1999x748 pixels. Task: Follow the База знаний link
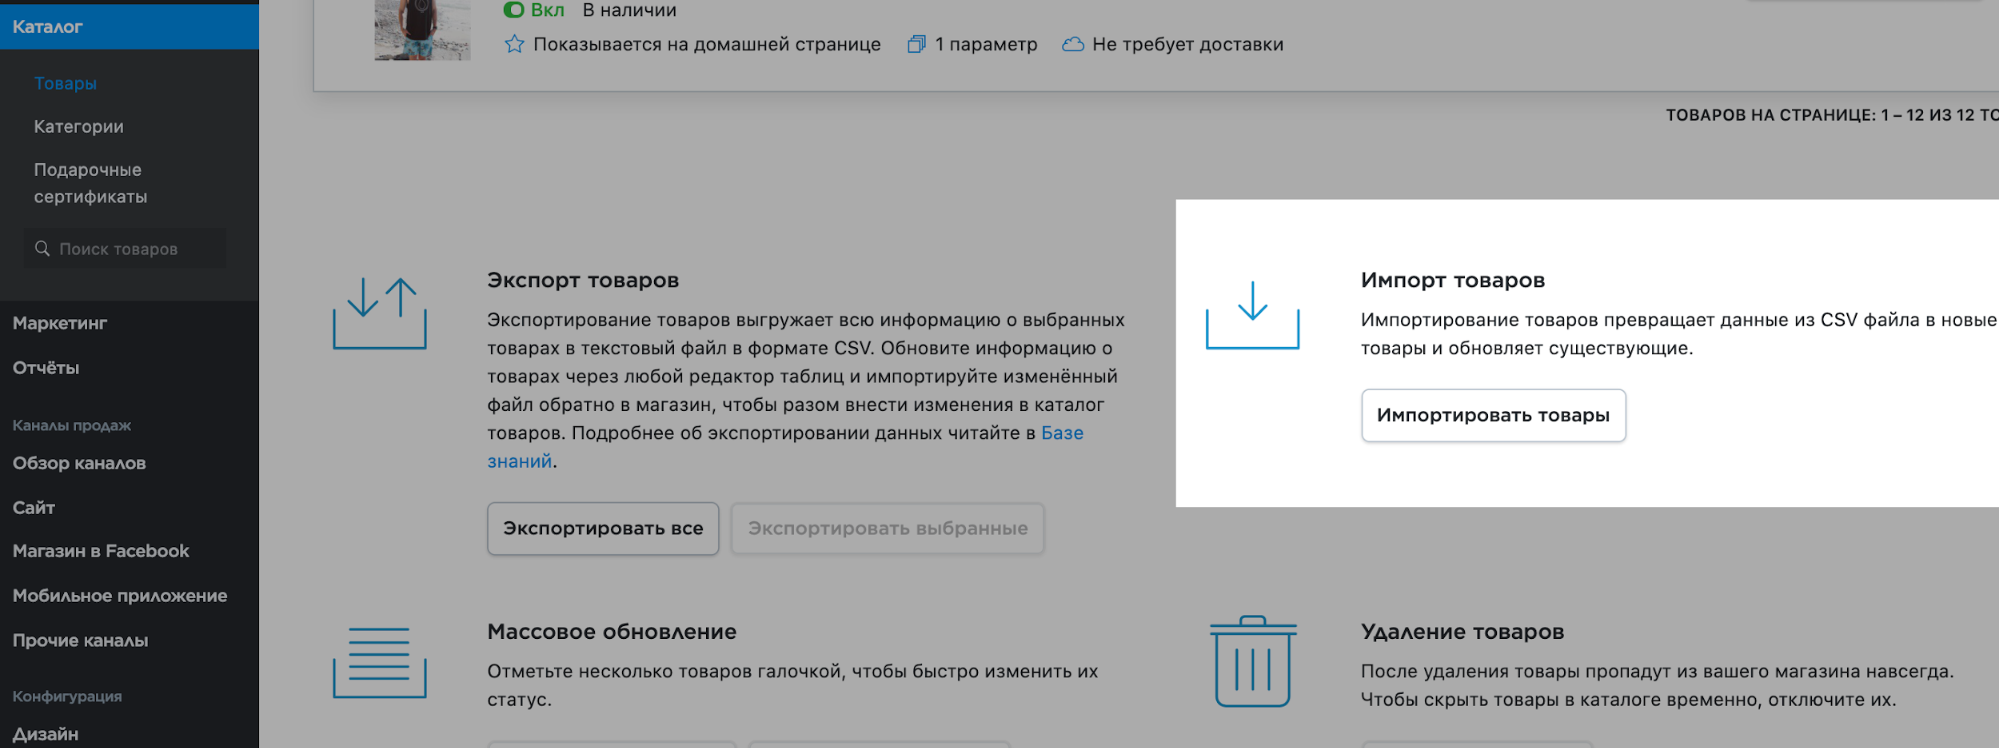pyautogui.click(x=1062, y=433)
